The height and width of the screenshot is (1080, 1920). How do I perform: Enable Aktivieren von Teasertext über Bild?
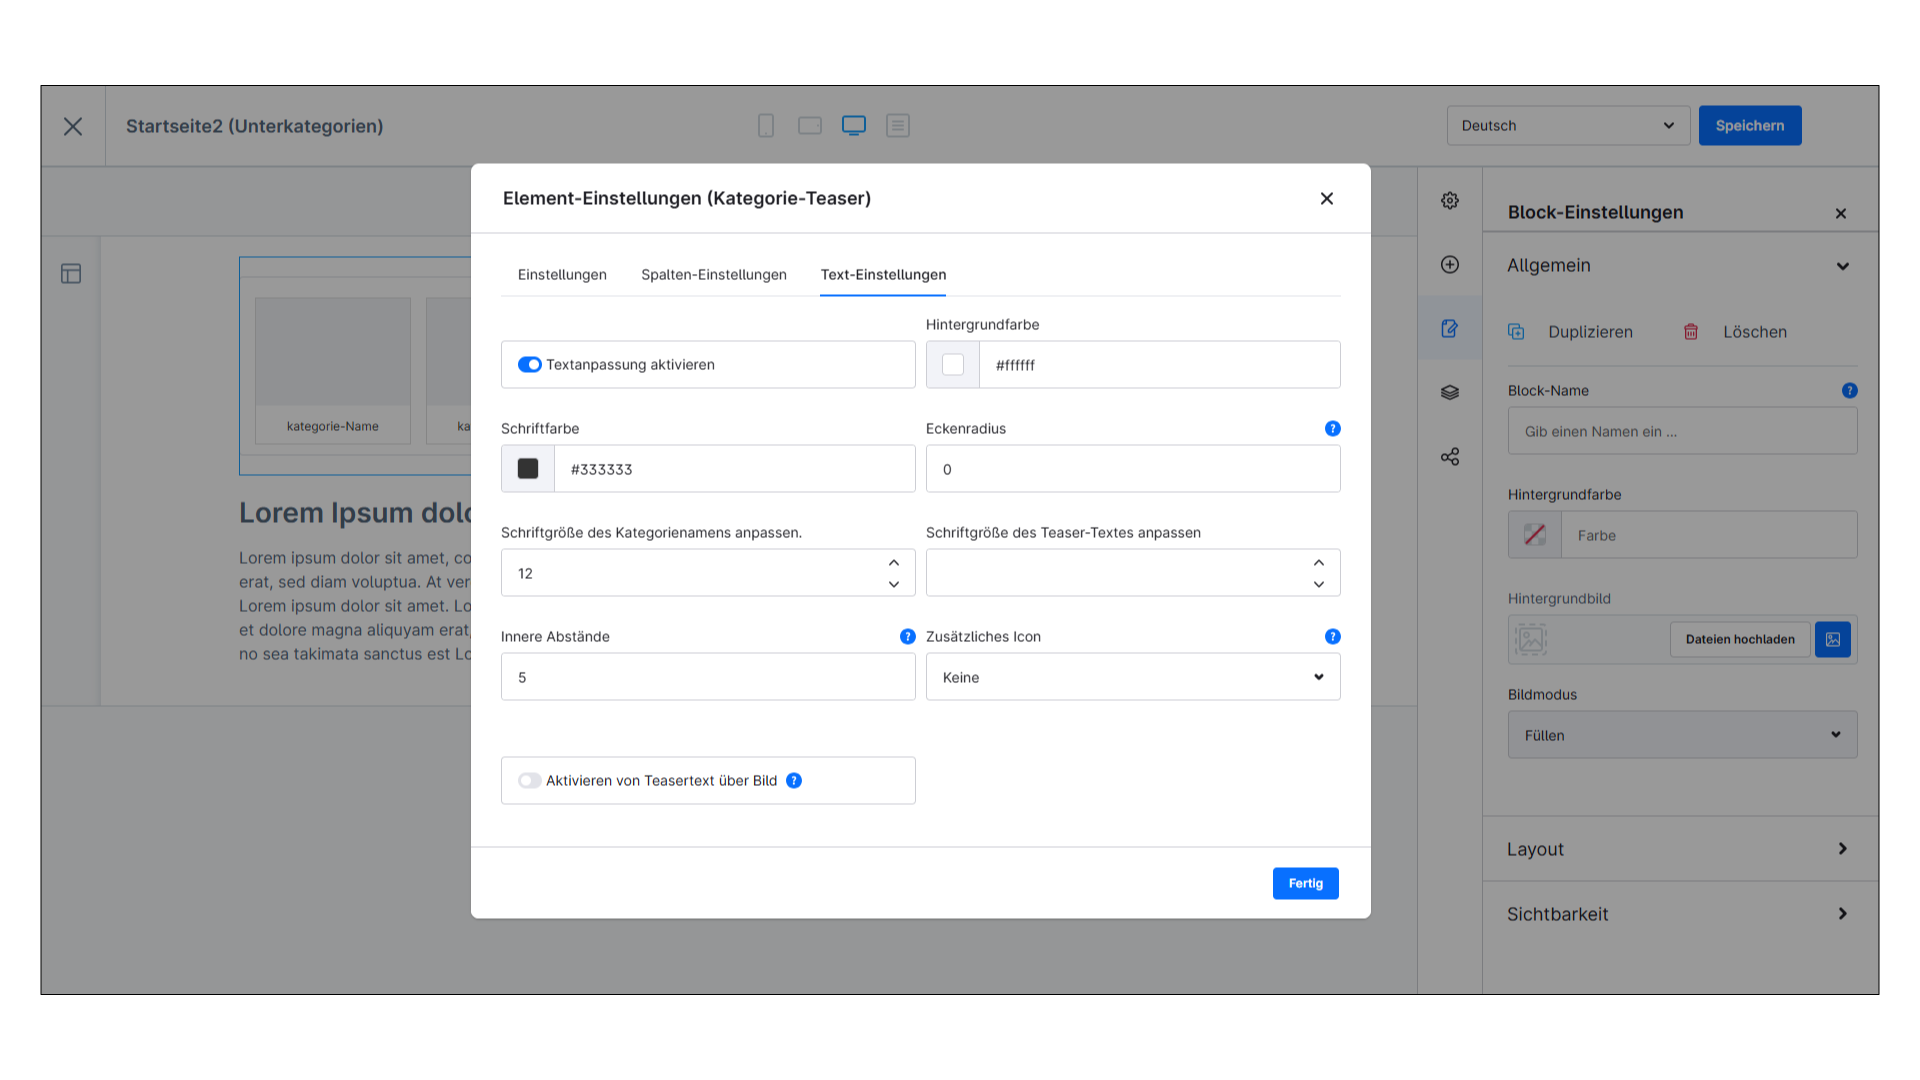pyautogui.click(x=529, y=780)
